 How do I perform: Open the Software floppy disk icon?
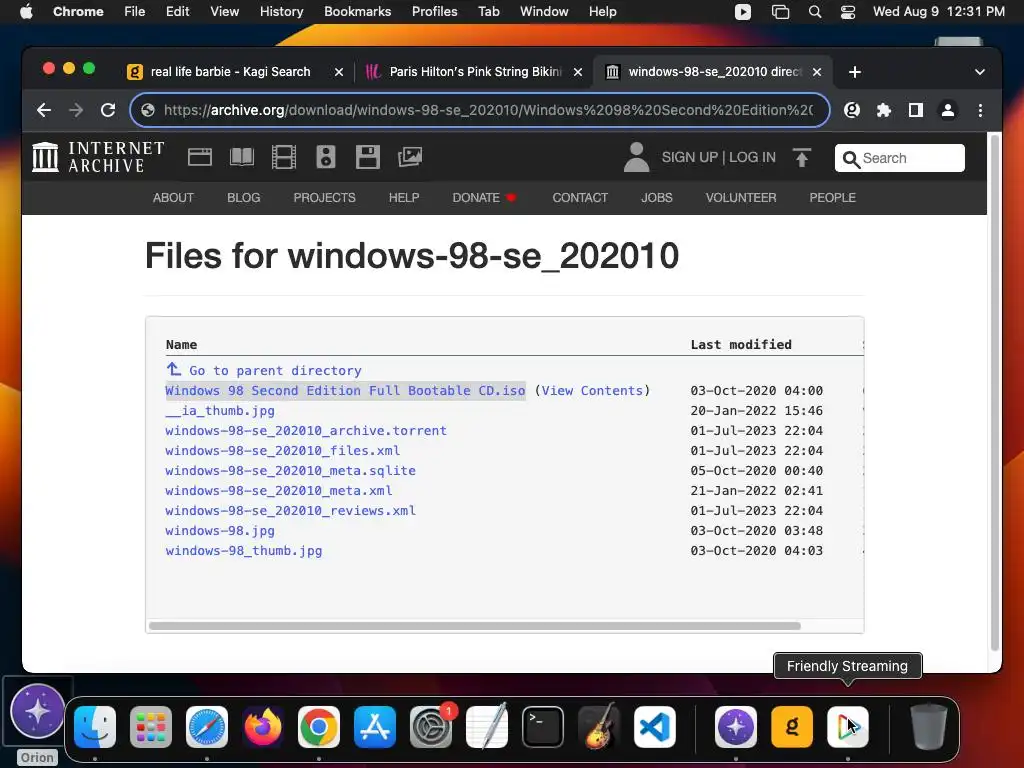click(x=368, y=157)
